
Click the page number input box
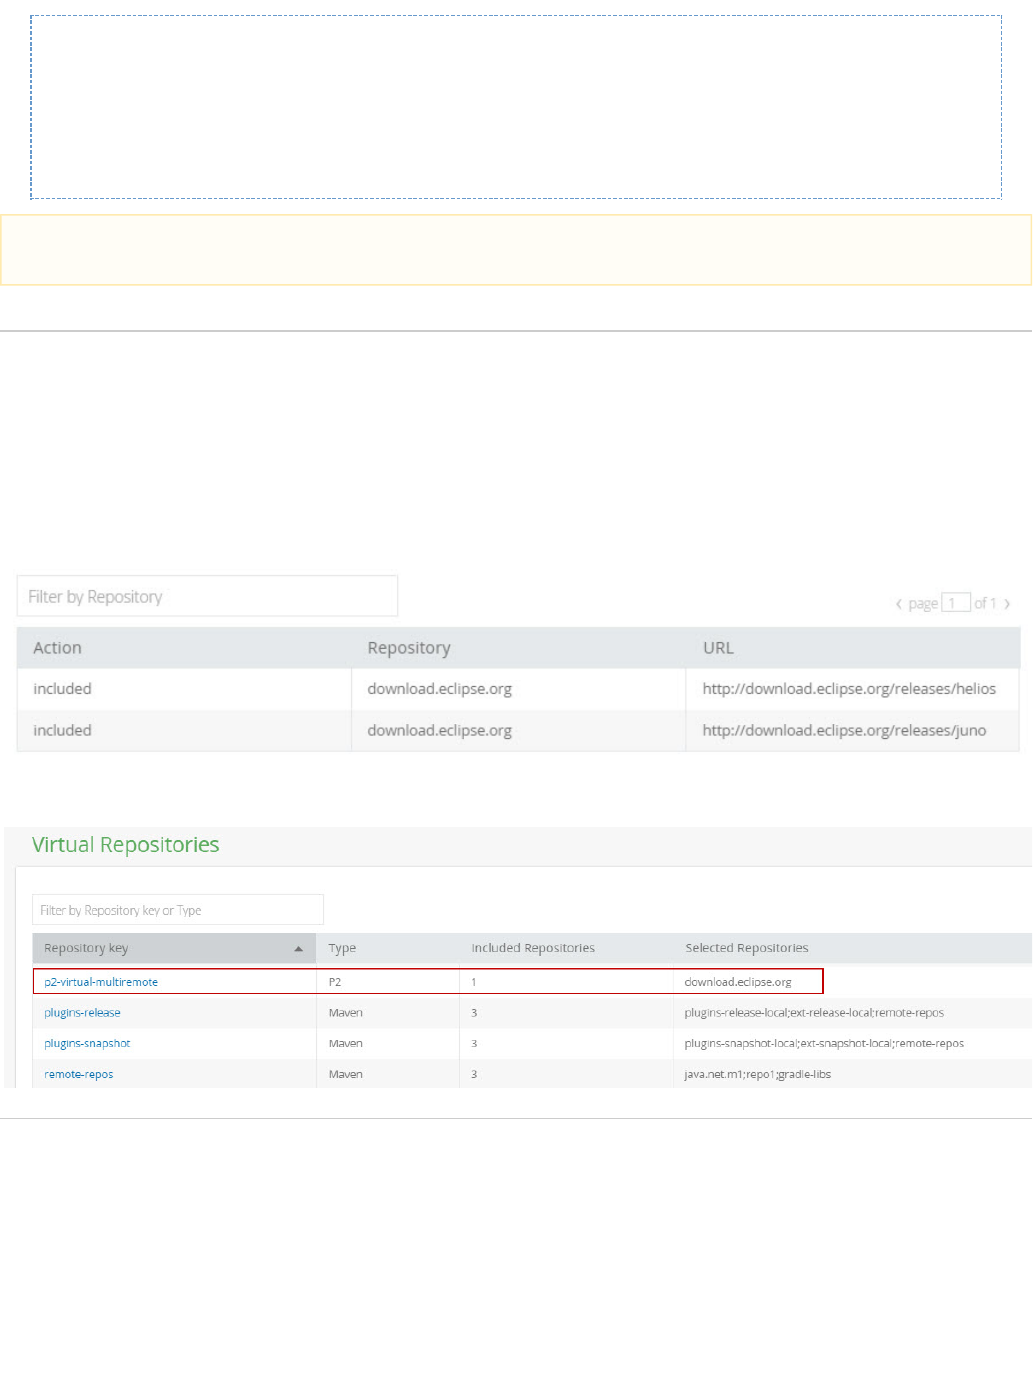(955, 603)
